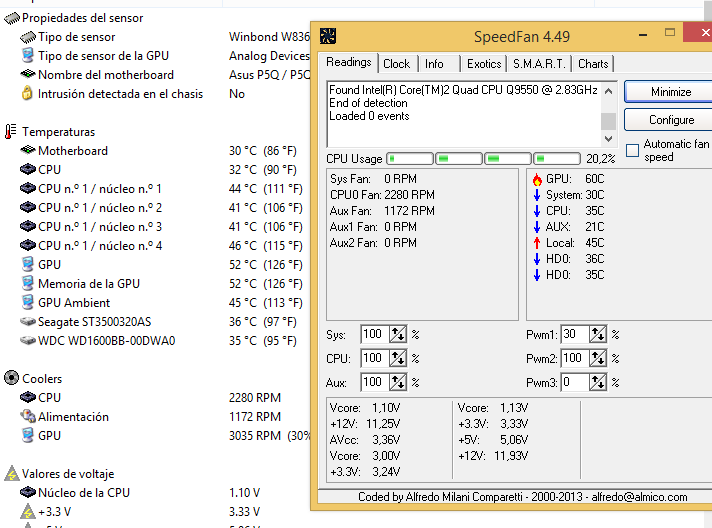
Task: Click the Memoria de la GPU icon
Action: pyautogui.click(x=28, y=283)
